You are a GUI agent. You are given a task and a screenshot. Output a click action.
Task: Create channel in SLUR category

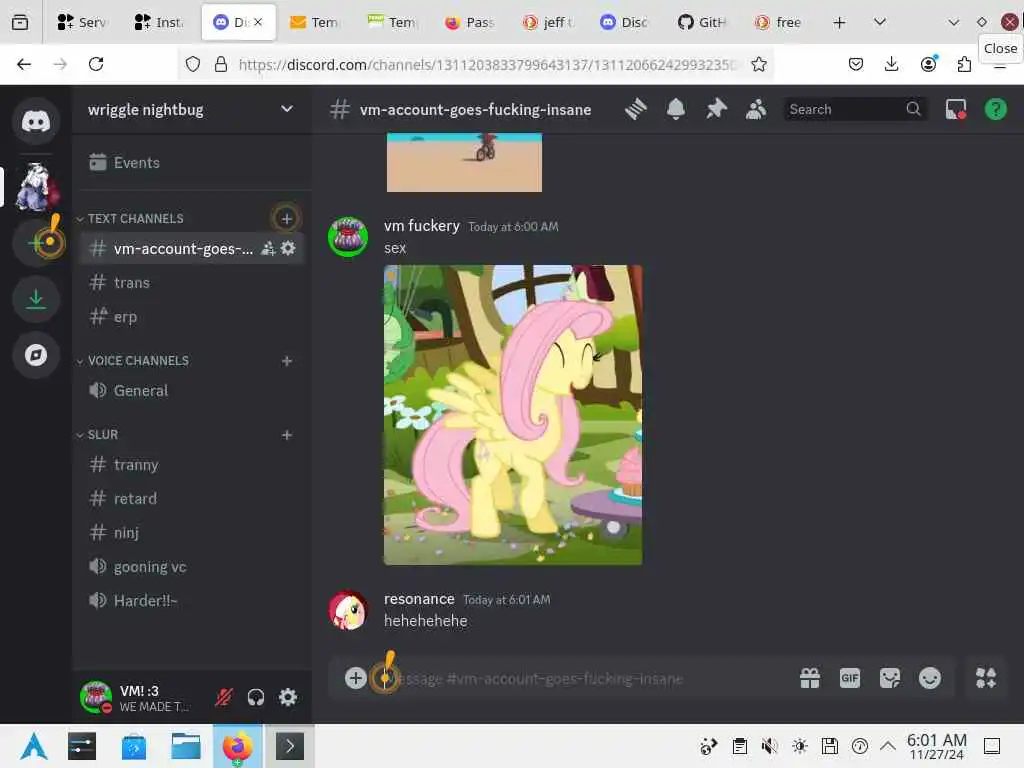pos(286,435)
